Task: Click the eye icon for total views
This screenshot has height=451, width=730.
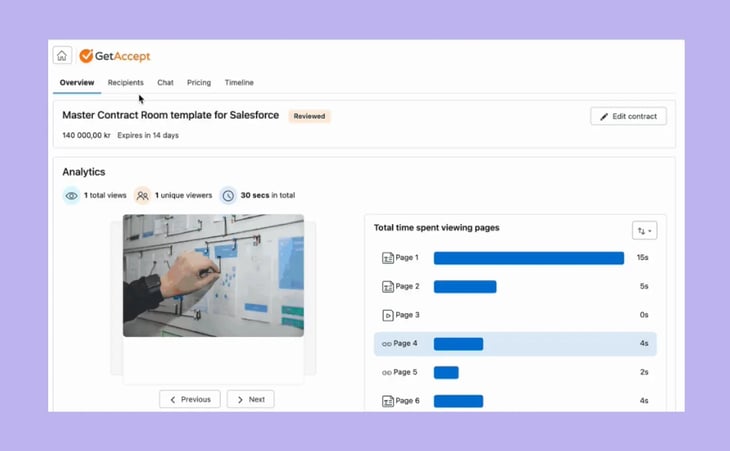Action: pyautogui.click(x=71, y=195)
